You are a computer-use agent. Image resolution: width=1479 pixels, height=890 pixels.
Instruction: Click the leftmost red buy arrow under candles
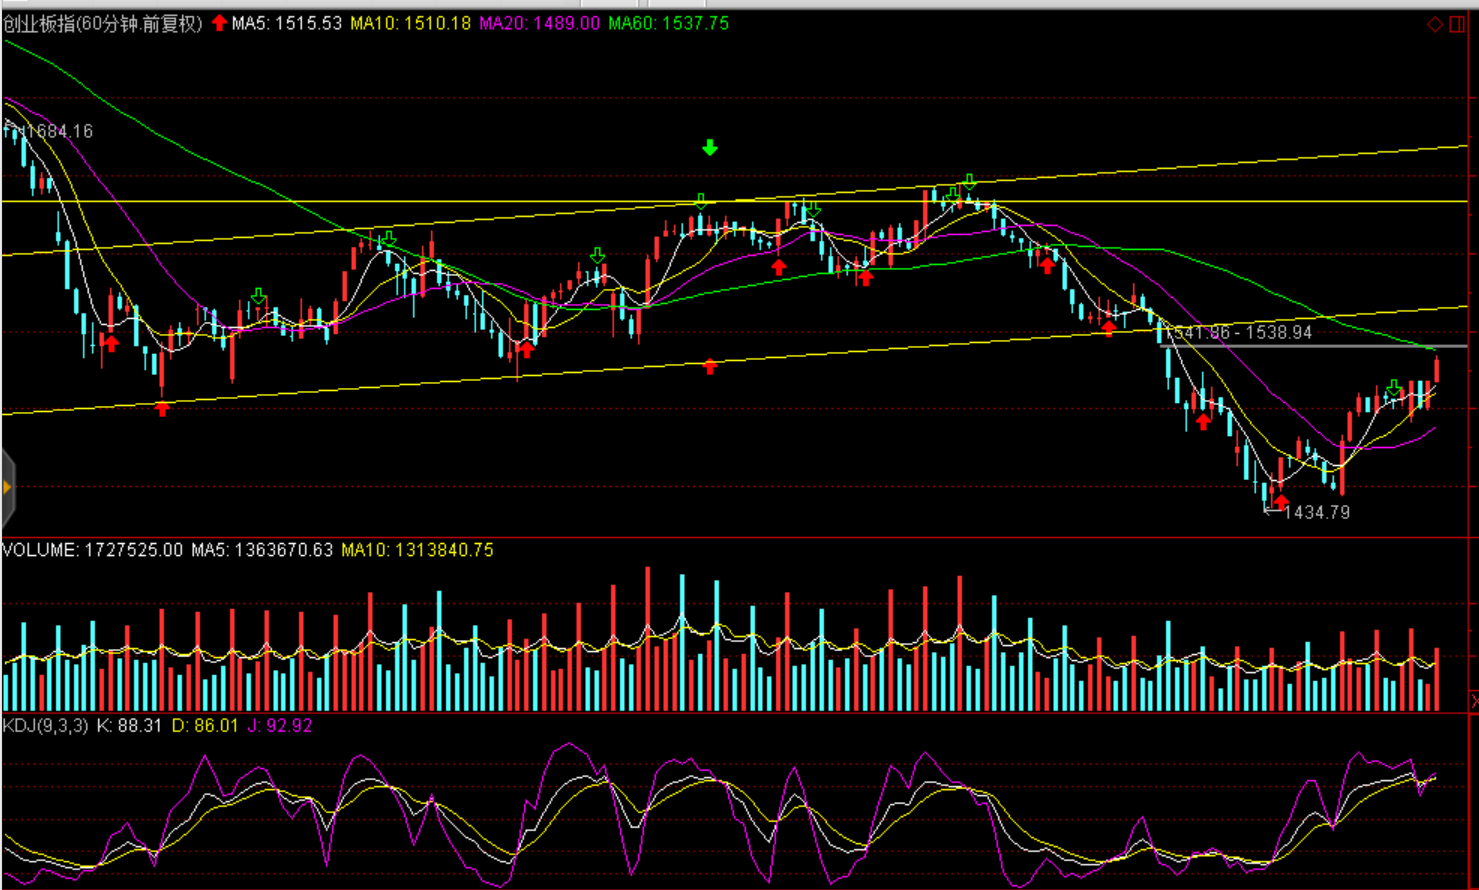pyautogui.click(x=111, y=343)
